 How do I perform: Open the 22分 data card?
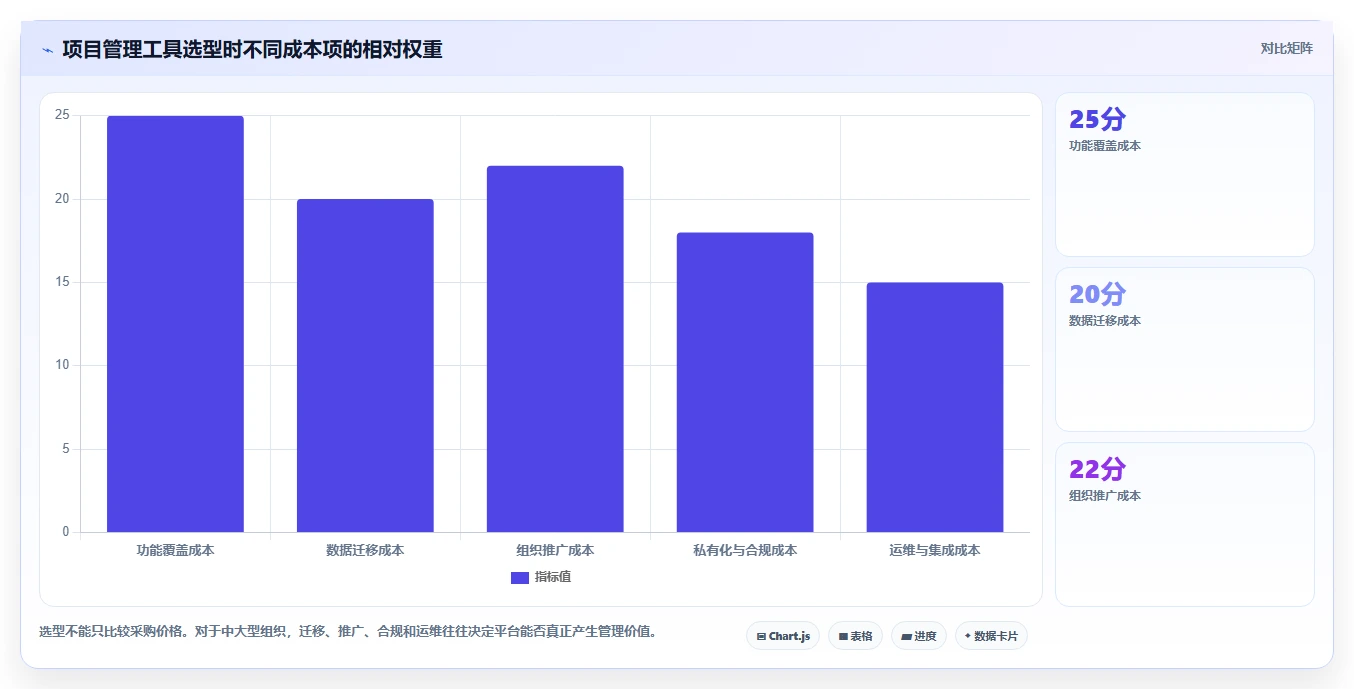tap(1185, 525)
